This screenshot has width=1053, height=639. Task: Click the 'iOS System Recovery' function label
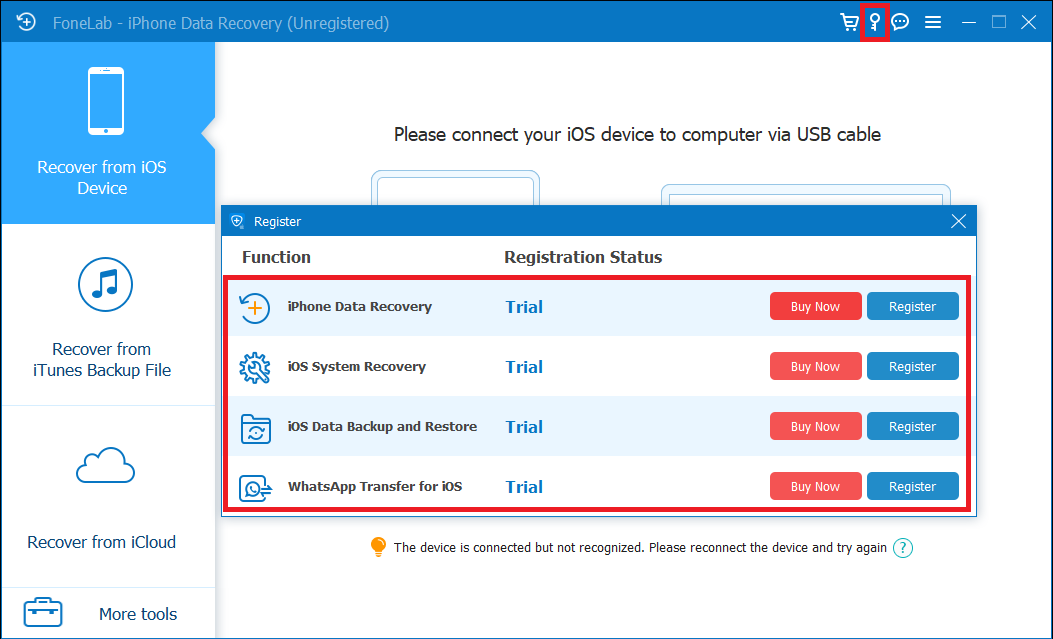coord(357,366)
